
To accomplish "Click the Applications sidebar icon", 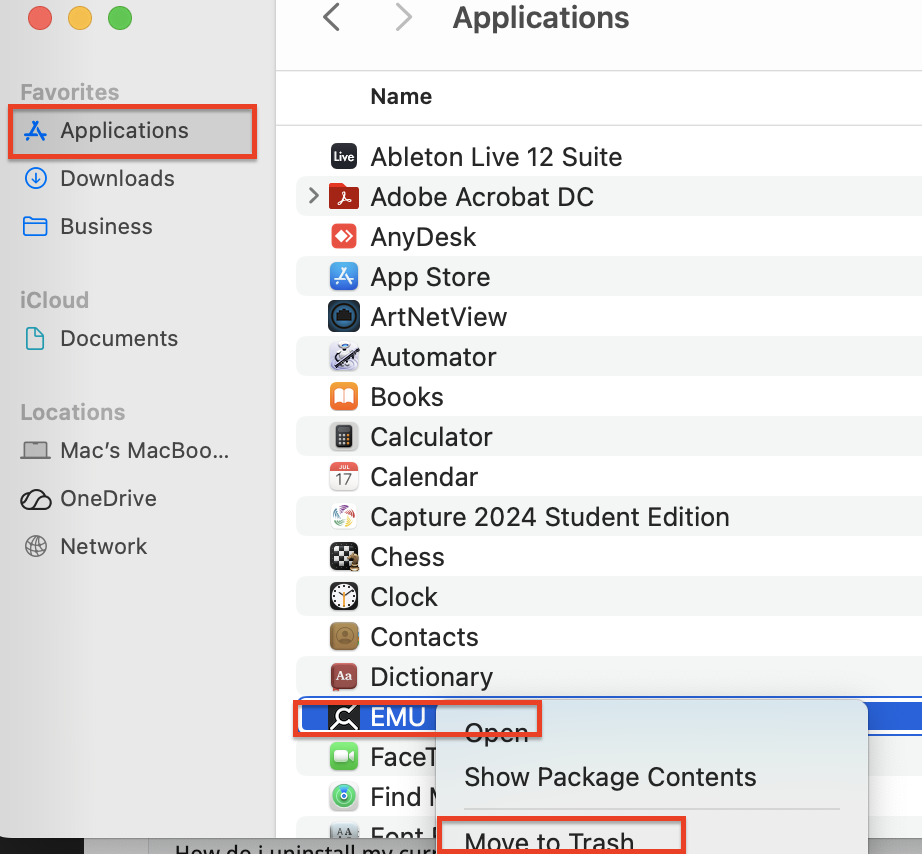I will coord(35,131).
